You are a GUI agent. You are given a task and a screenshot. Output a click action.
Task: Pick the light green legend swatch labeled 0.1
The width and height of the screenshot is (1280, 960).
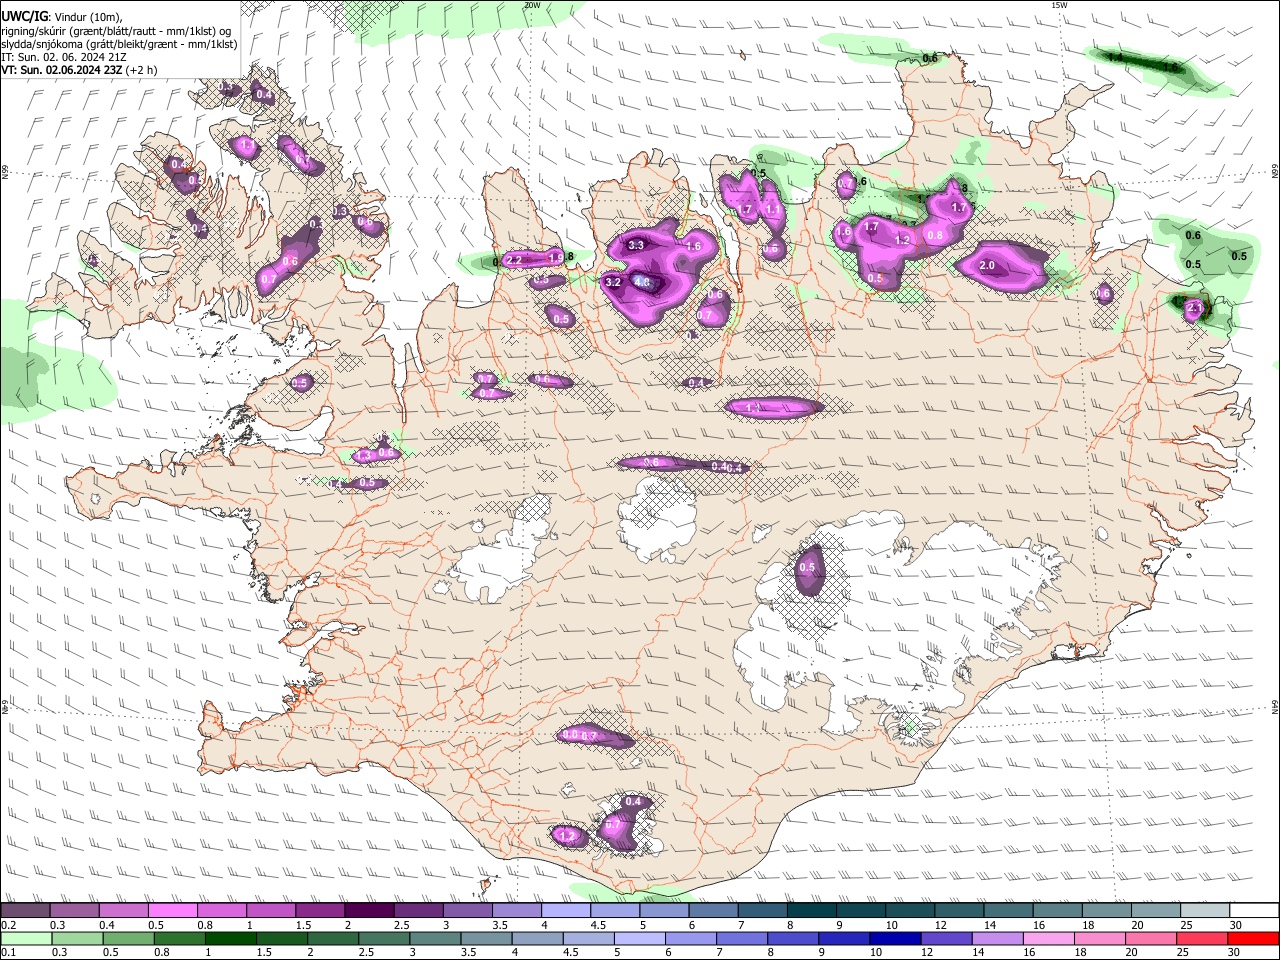point(25,938)
